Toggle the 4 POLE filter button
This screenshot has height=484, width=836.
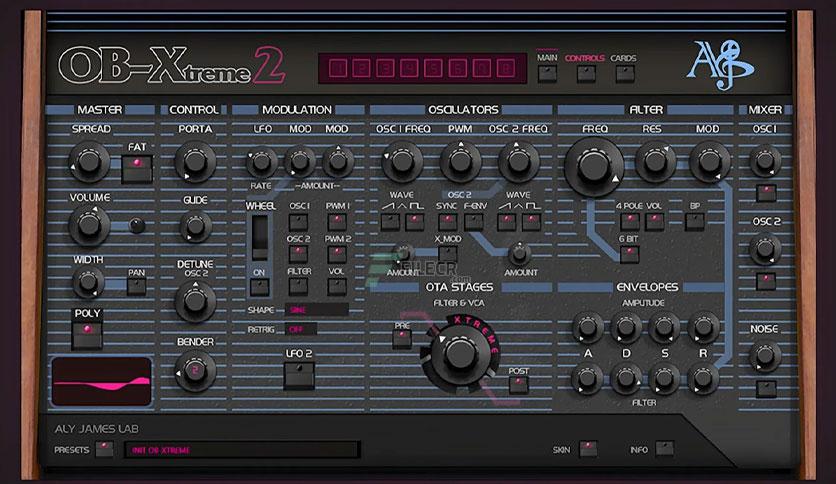pyautogui.click(x=629, y=222)
